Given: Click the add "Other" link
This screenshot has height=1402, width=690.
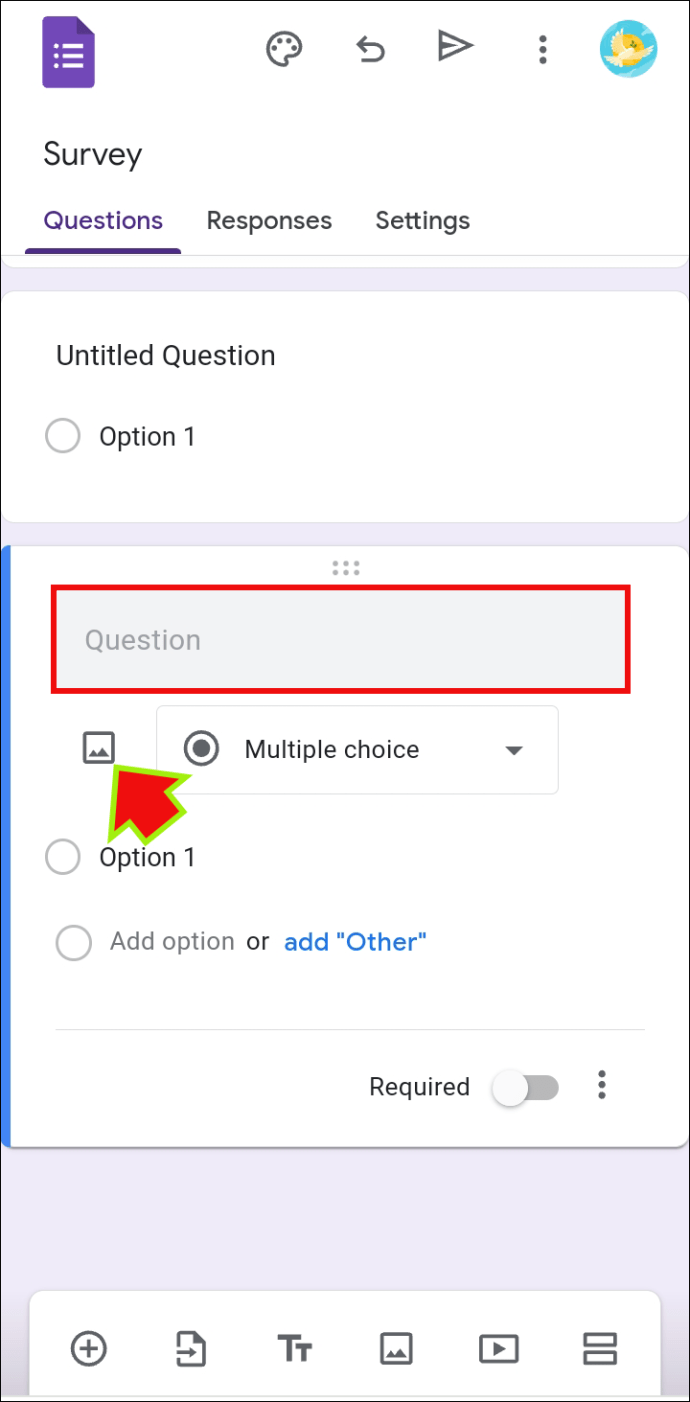Looking at the screenshot, I should click(x=355, y=941).
